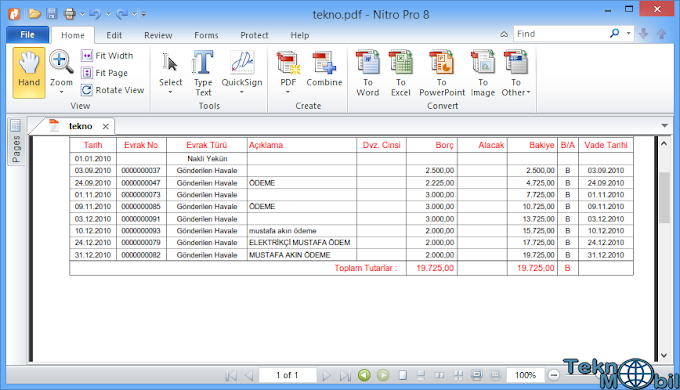Open the File menu
This screenshot has width=680, height=390.
pyautogui.click(x=27, y=35)
